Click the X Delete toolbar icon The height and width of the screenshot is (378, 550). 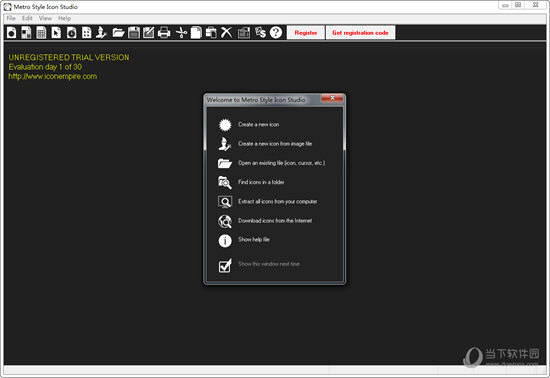pyautogui.click(x=226, y=33)
